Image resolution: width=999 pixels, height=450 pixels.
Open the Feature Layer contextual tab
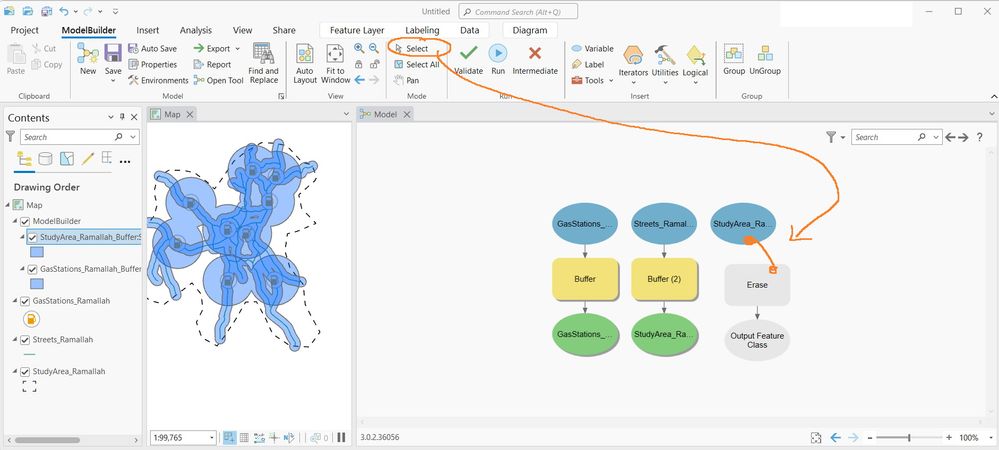(x=357, y=30)
